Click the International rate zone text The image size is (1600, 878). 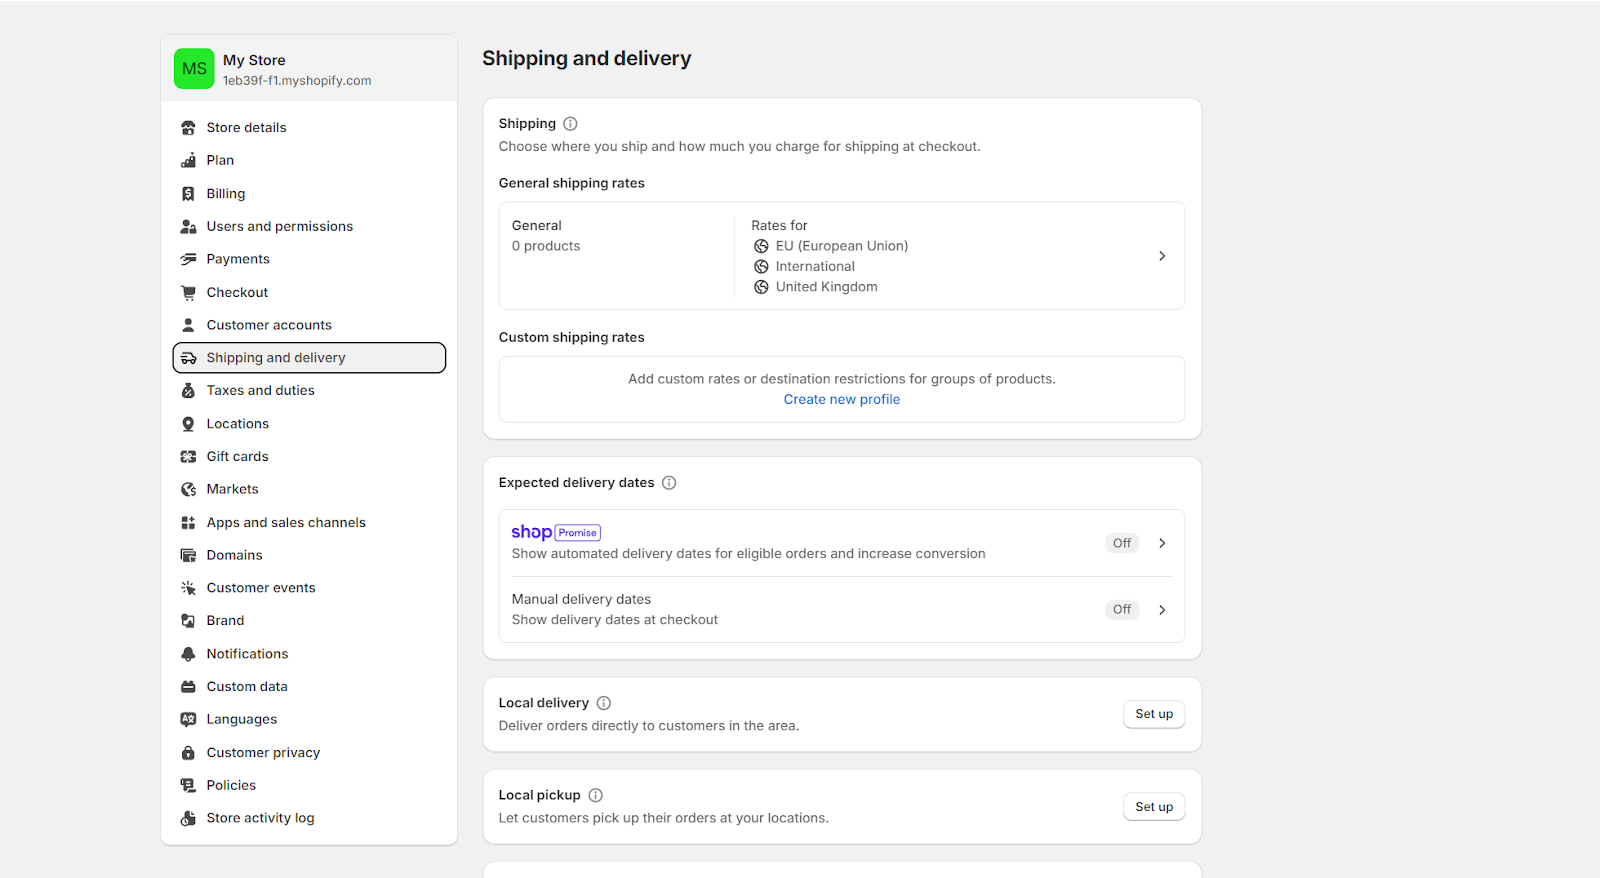815,267
